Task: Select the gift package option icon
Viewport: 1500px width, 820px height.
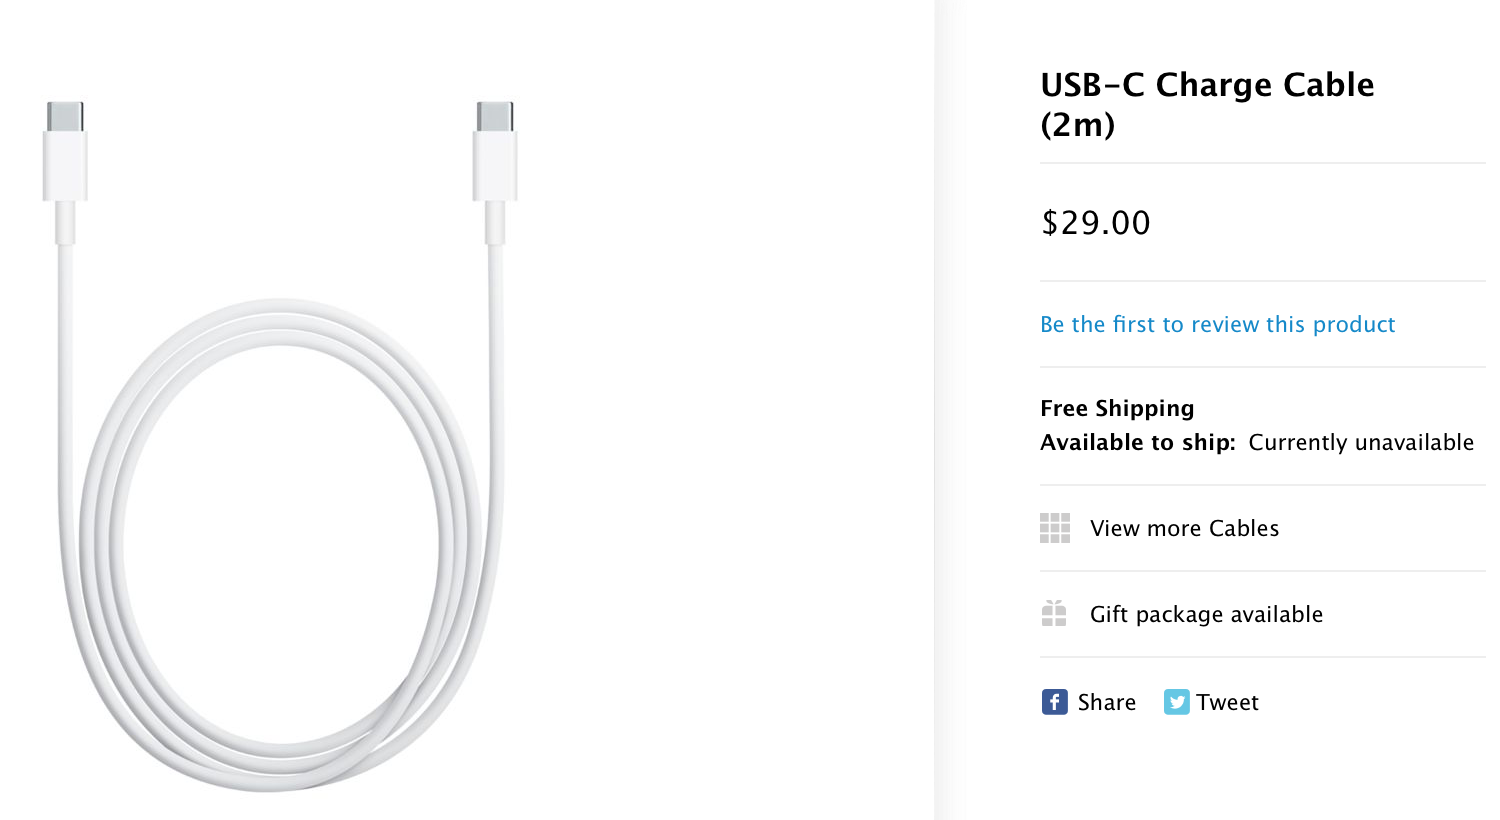Action: (1056, 614)
